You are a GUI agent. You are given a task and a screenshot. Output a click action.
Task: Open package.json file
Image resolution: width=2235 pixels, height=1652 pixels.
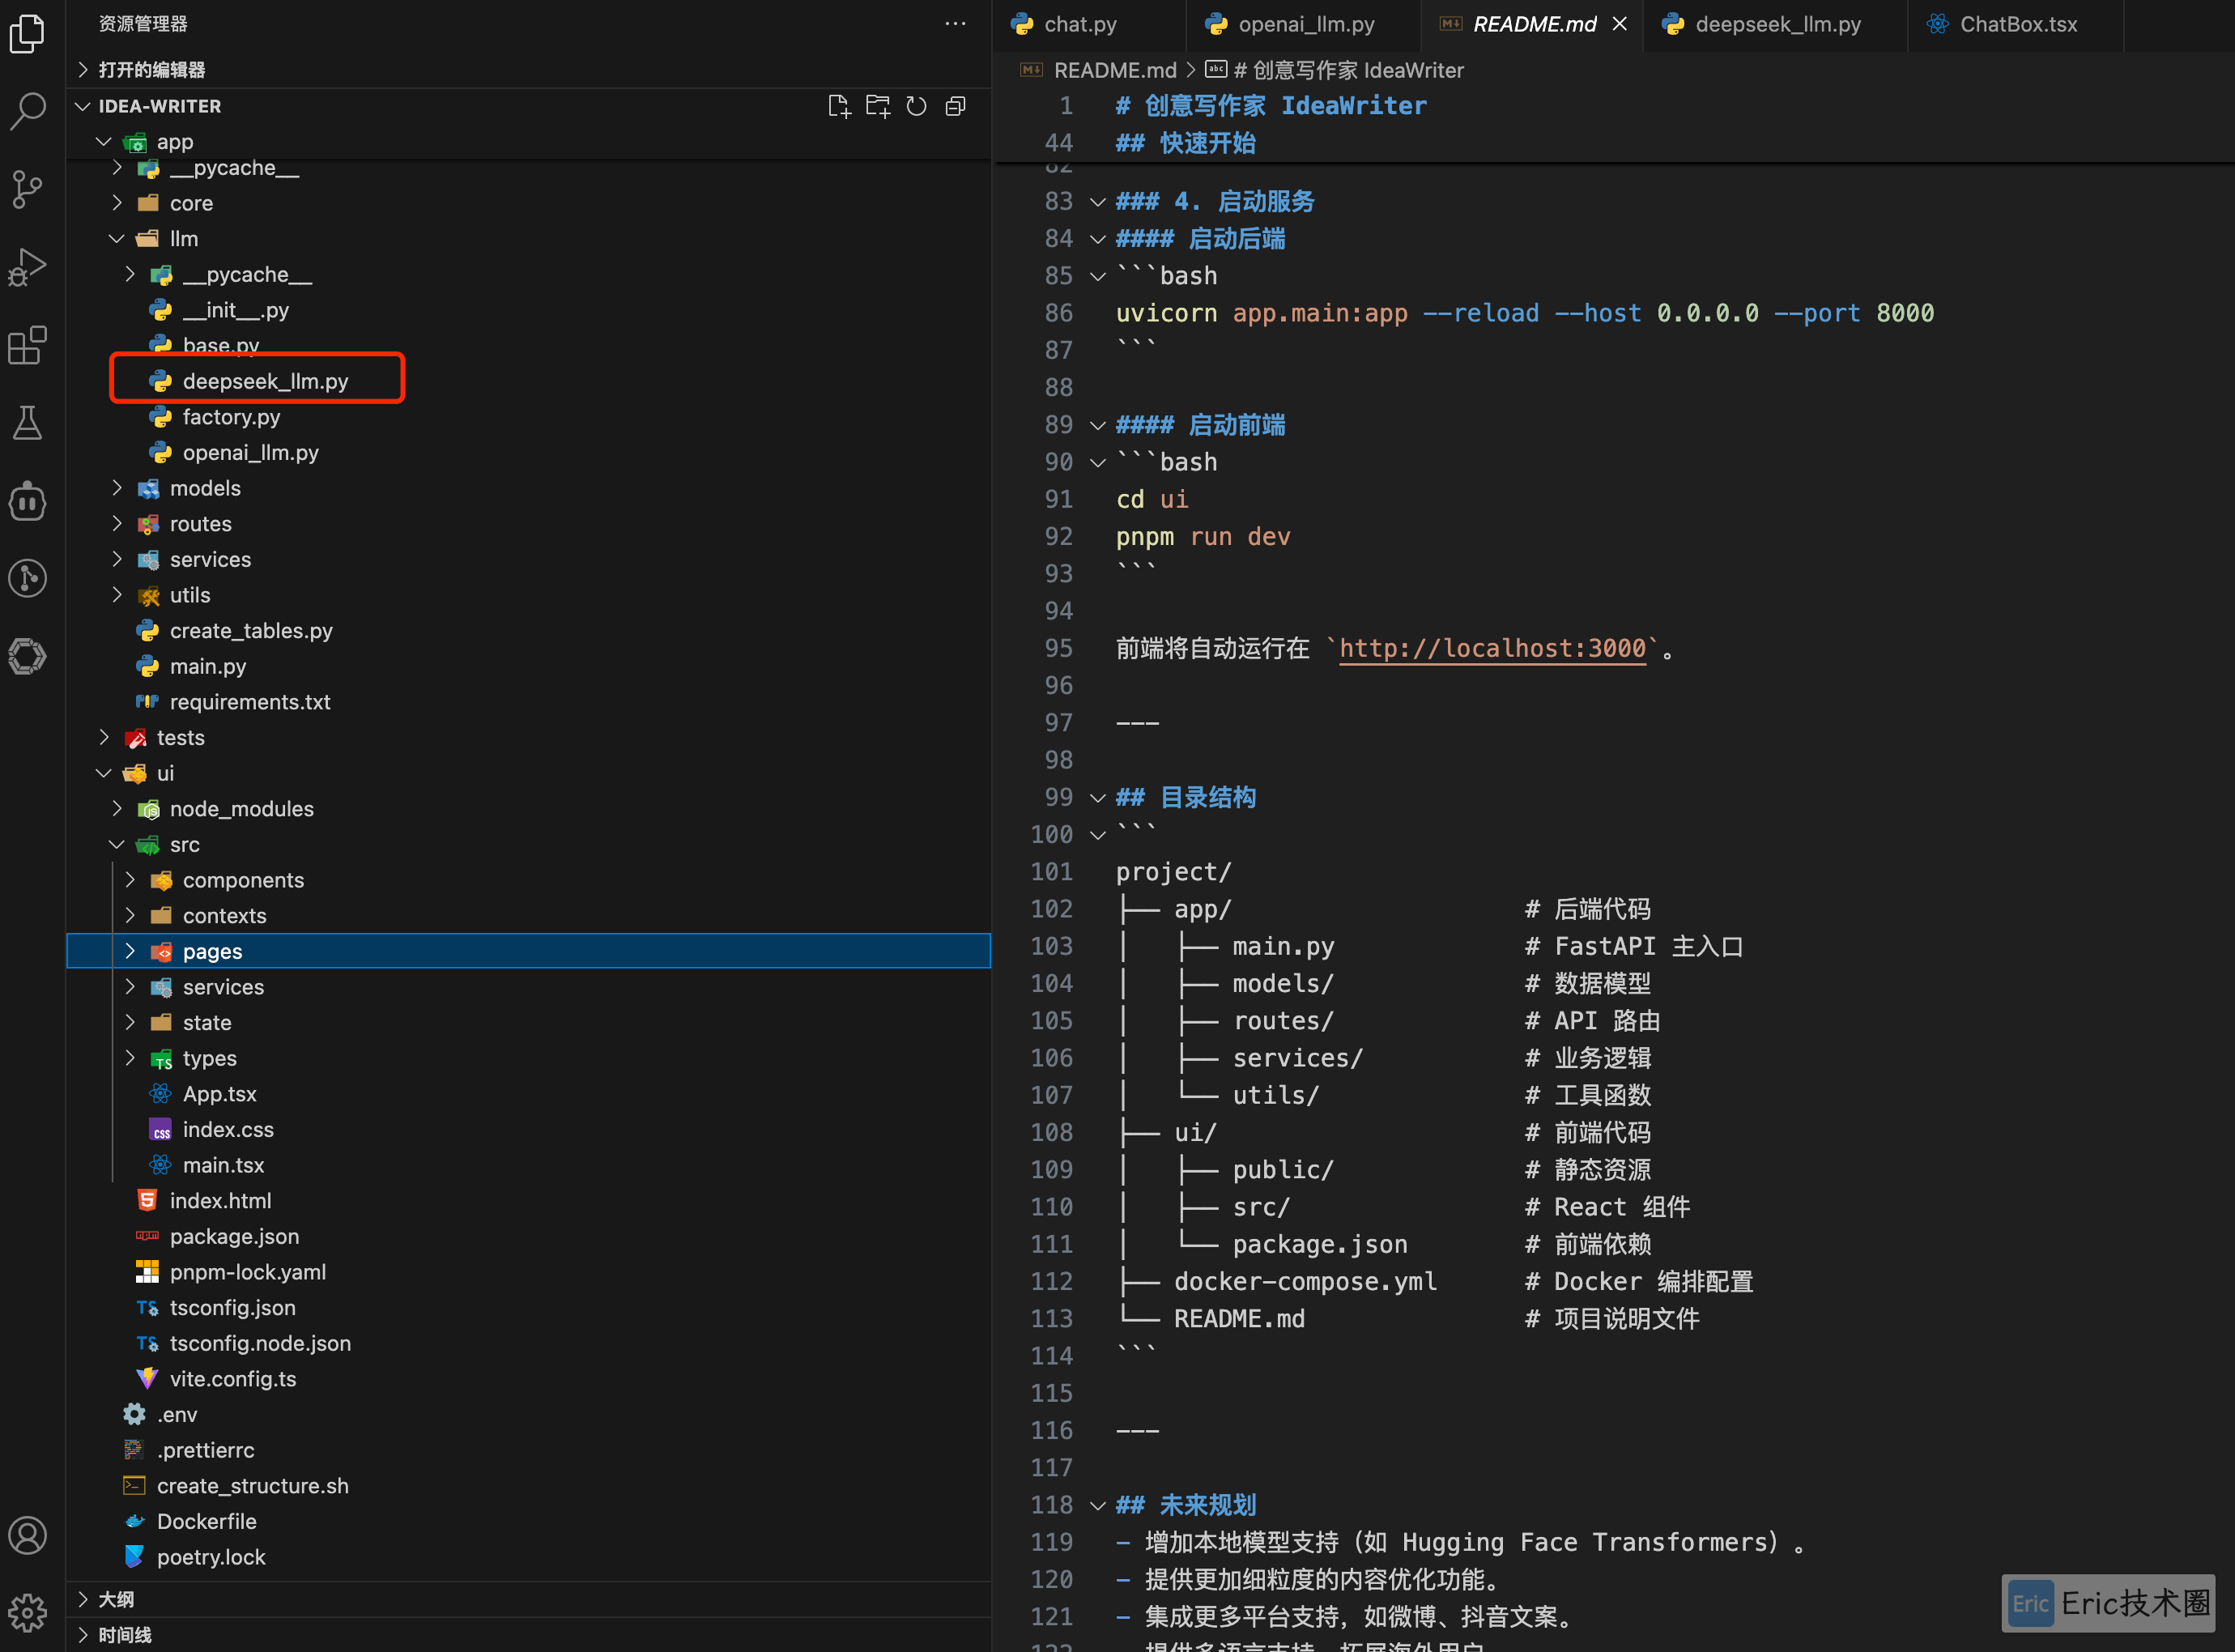[528, 1237]
